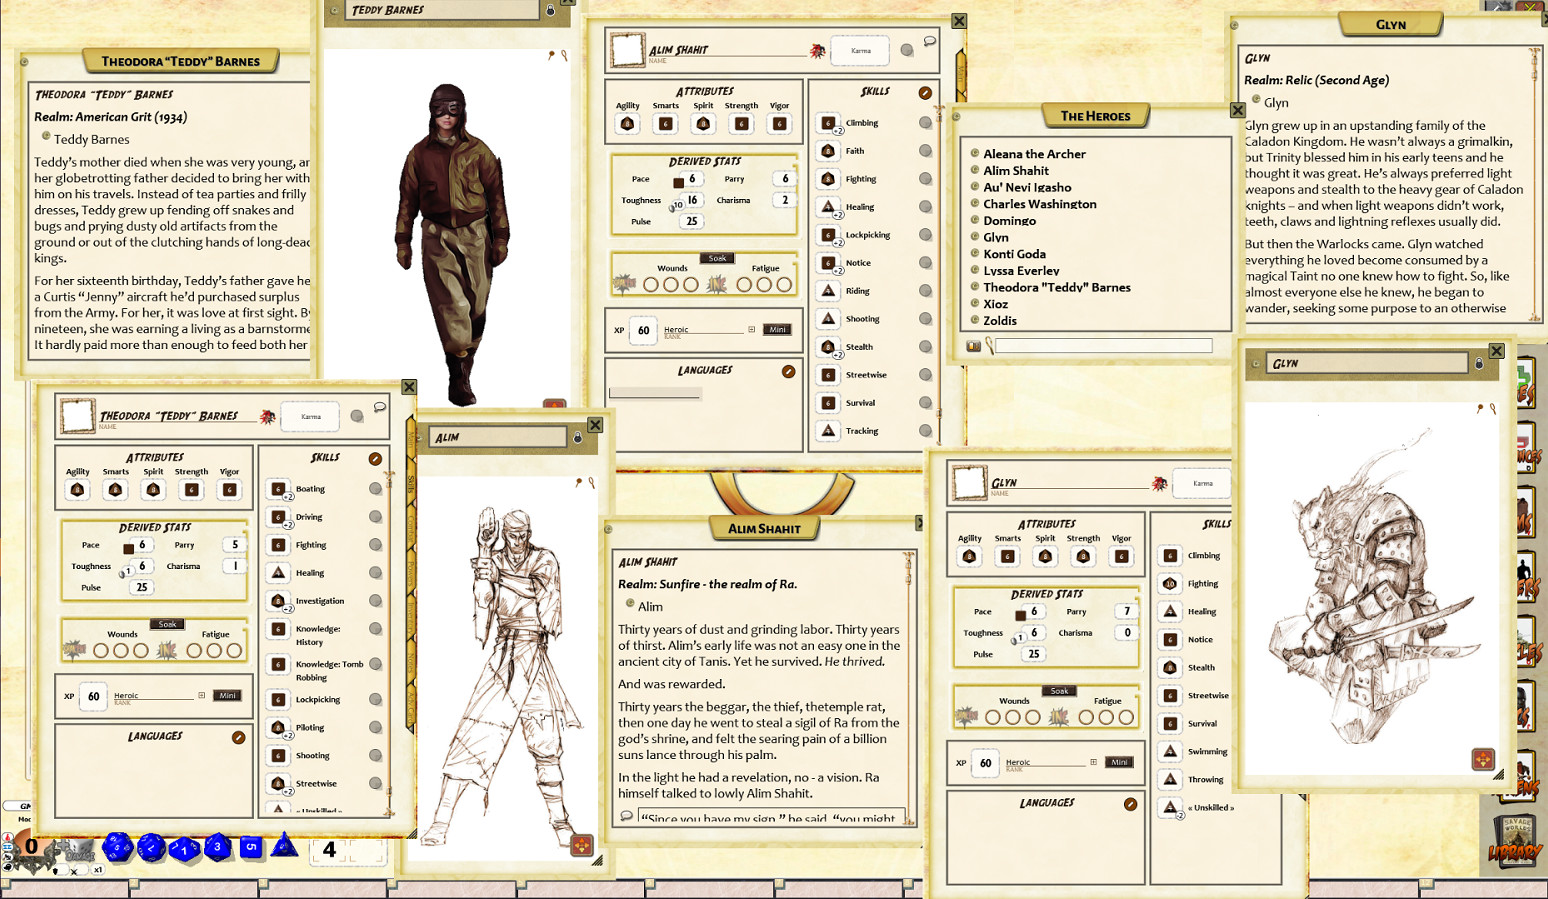Roll Alim's Shooting skill die
Screen dimensions: 1548x899
[829, 318]
